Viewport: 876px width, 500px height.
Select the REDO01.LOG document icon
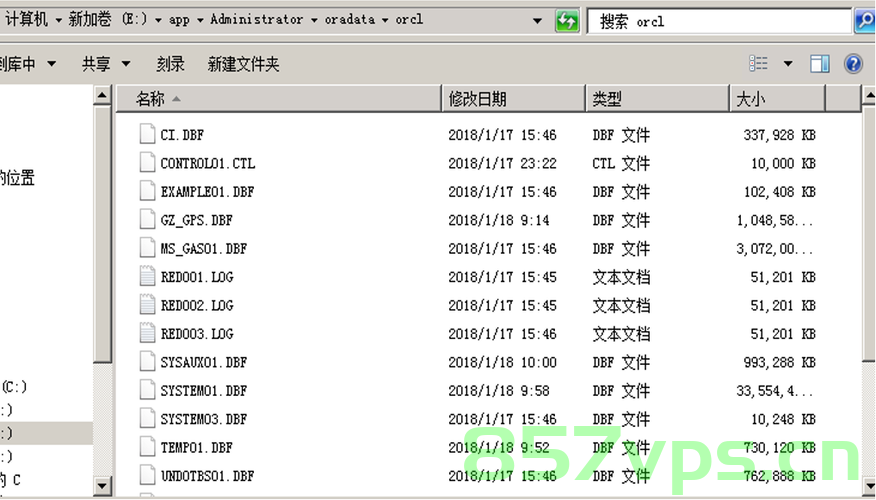tap(147, 277)
